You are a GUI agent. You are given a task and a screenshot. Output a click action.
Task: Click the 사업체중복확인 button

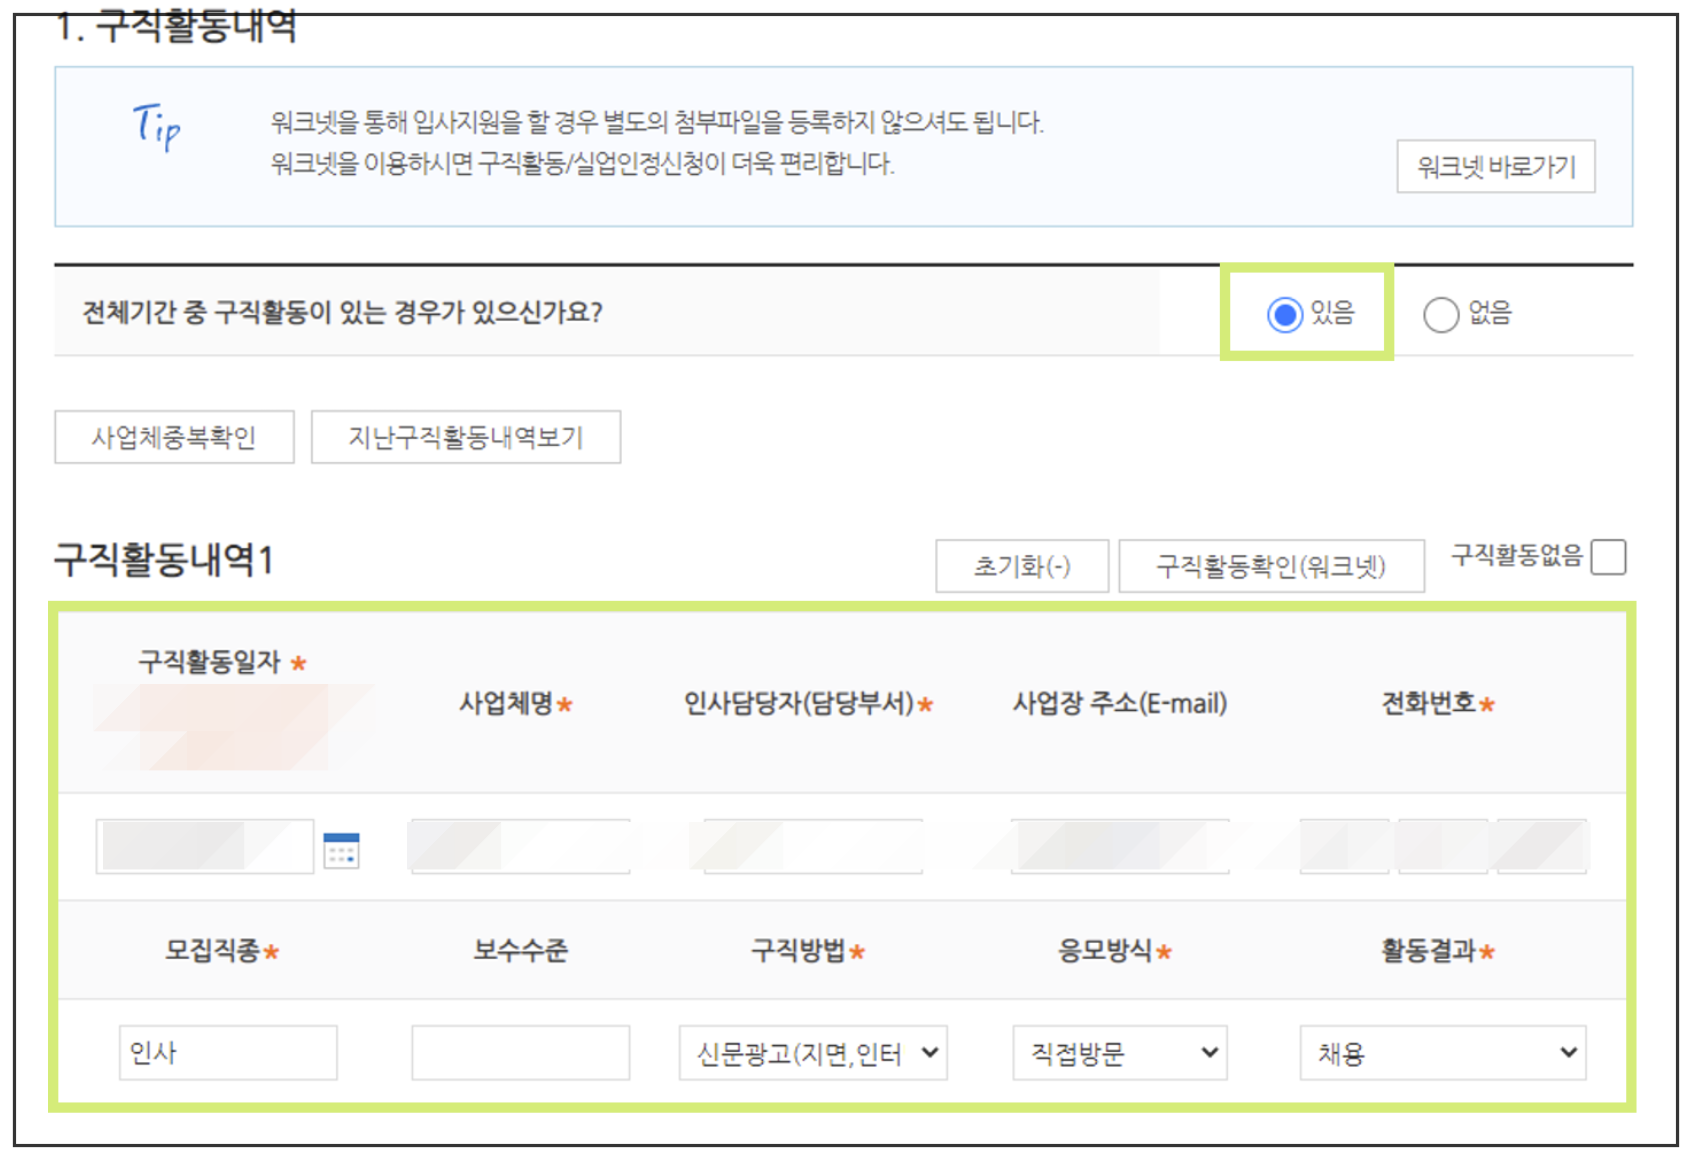coord(174,437)
